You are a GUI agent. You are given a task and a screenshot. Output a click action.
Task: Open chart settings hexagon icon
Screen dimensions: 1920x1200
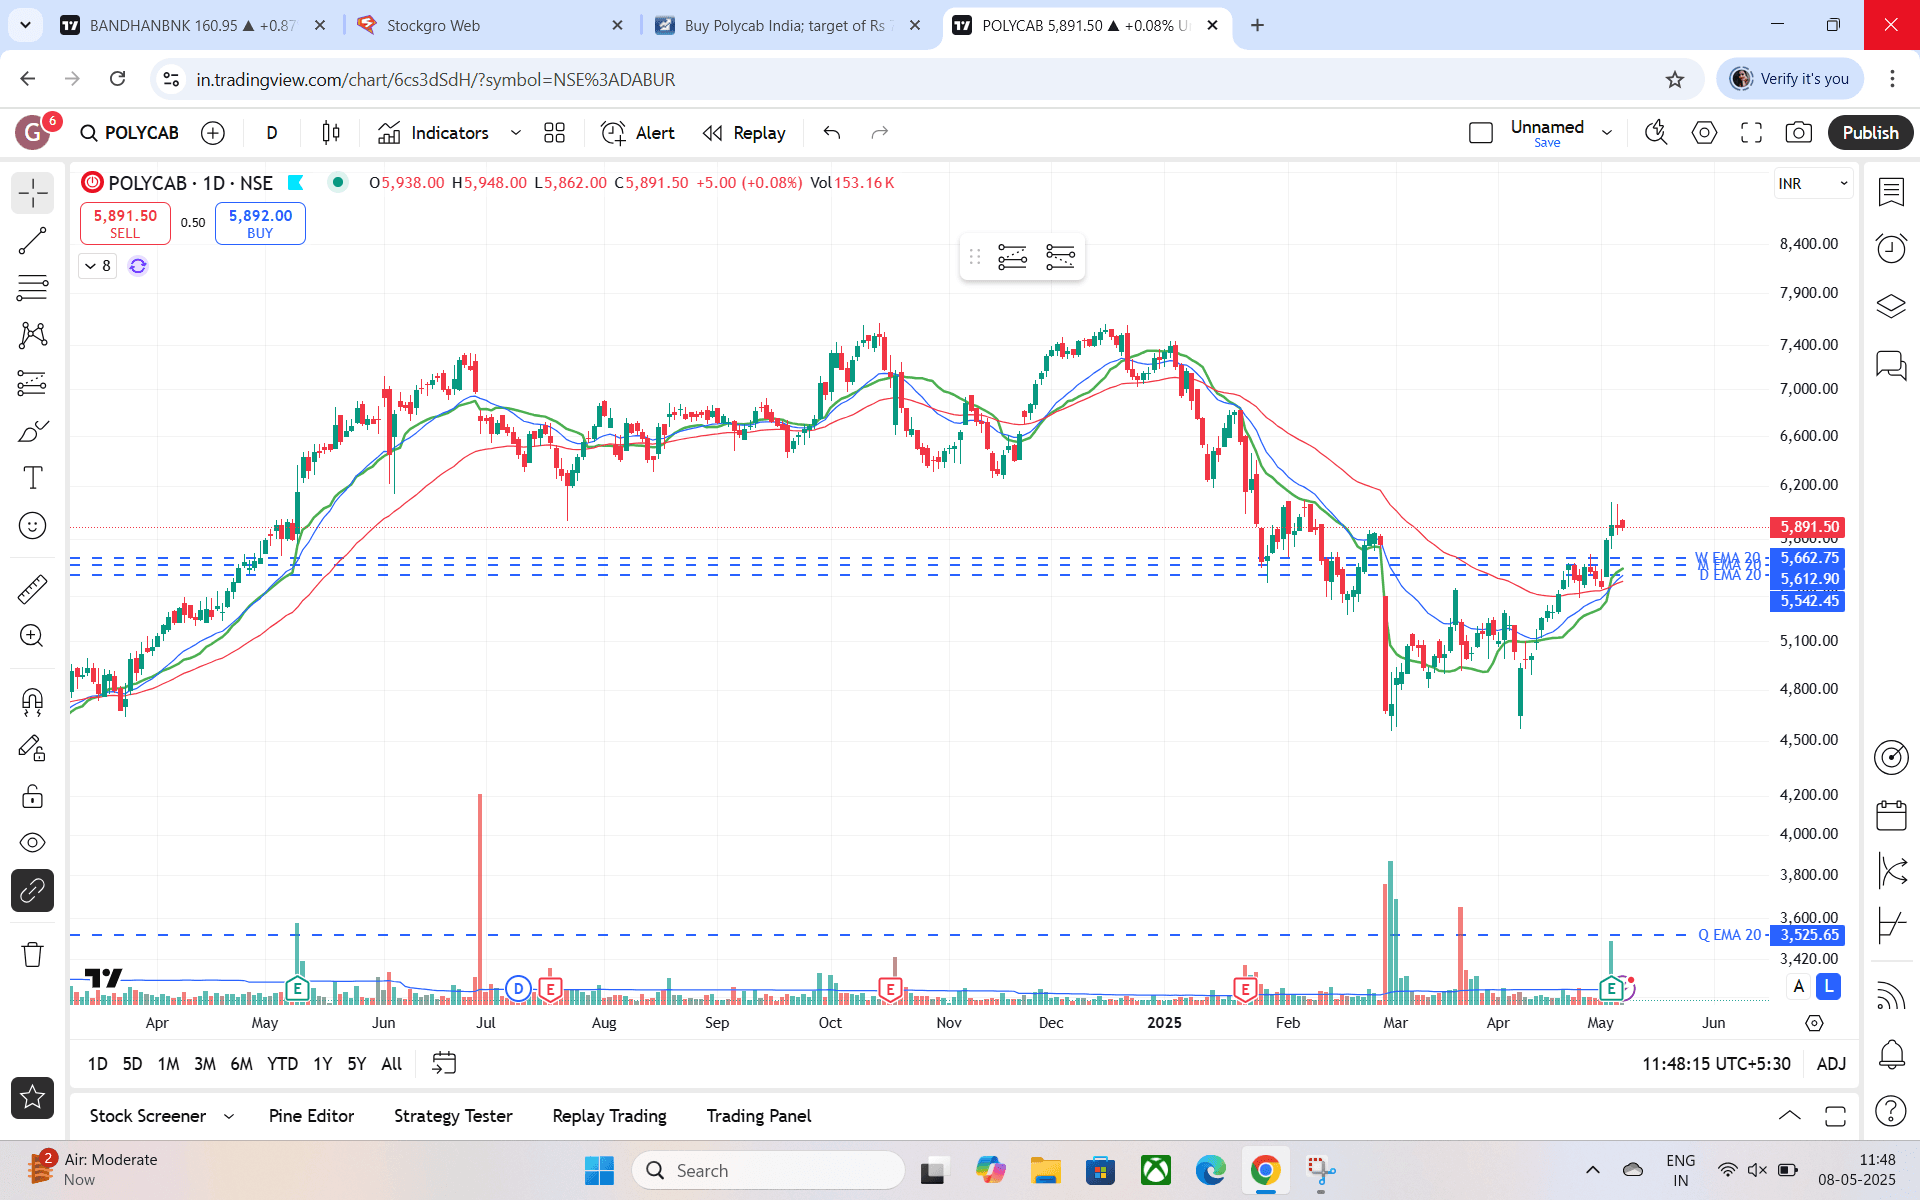click(x=1704, y=133)
